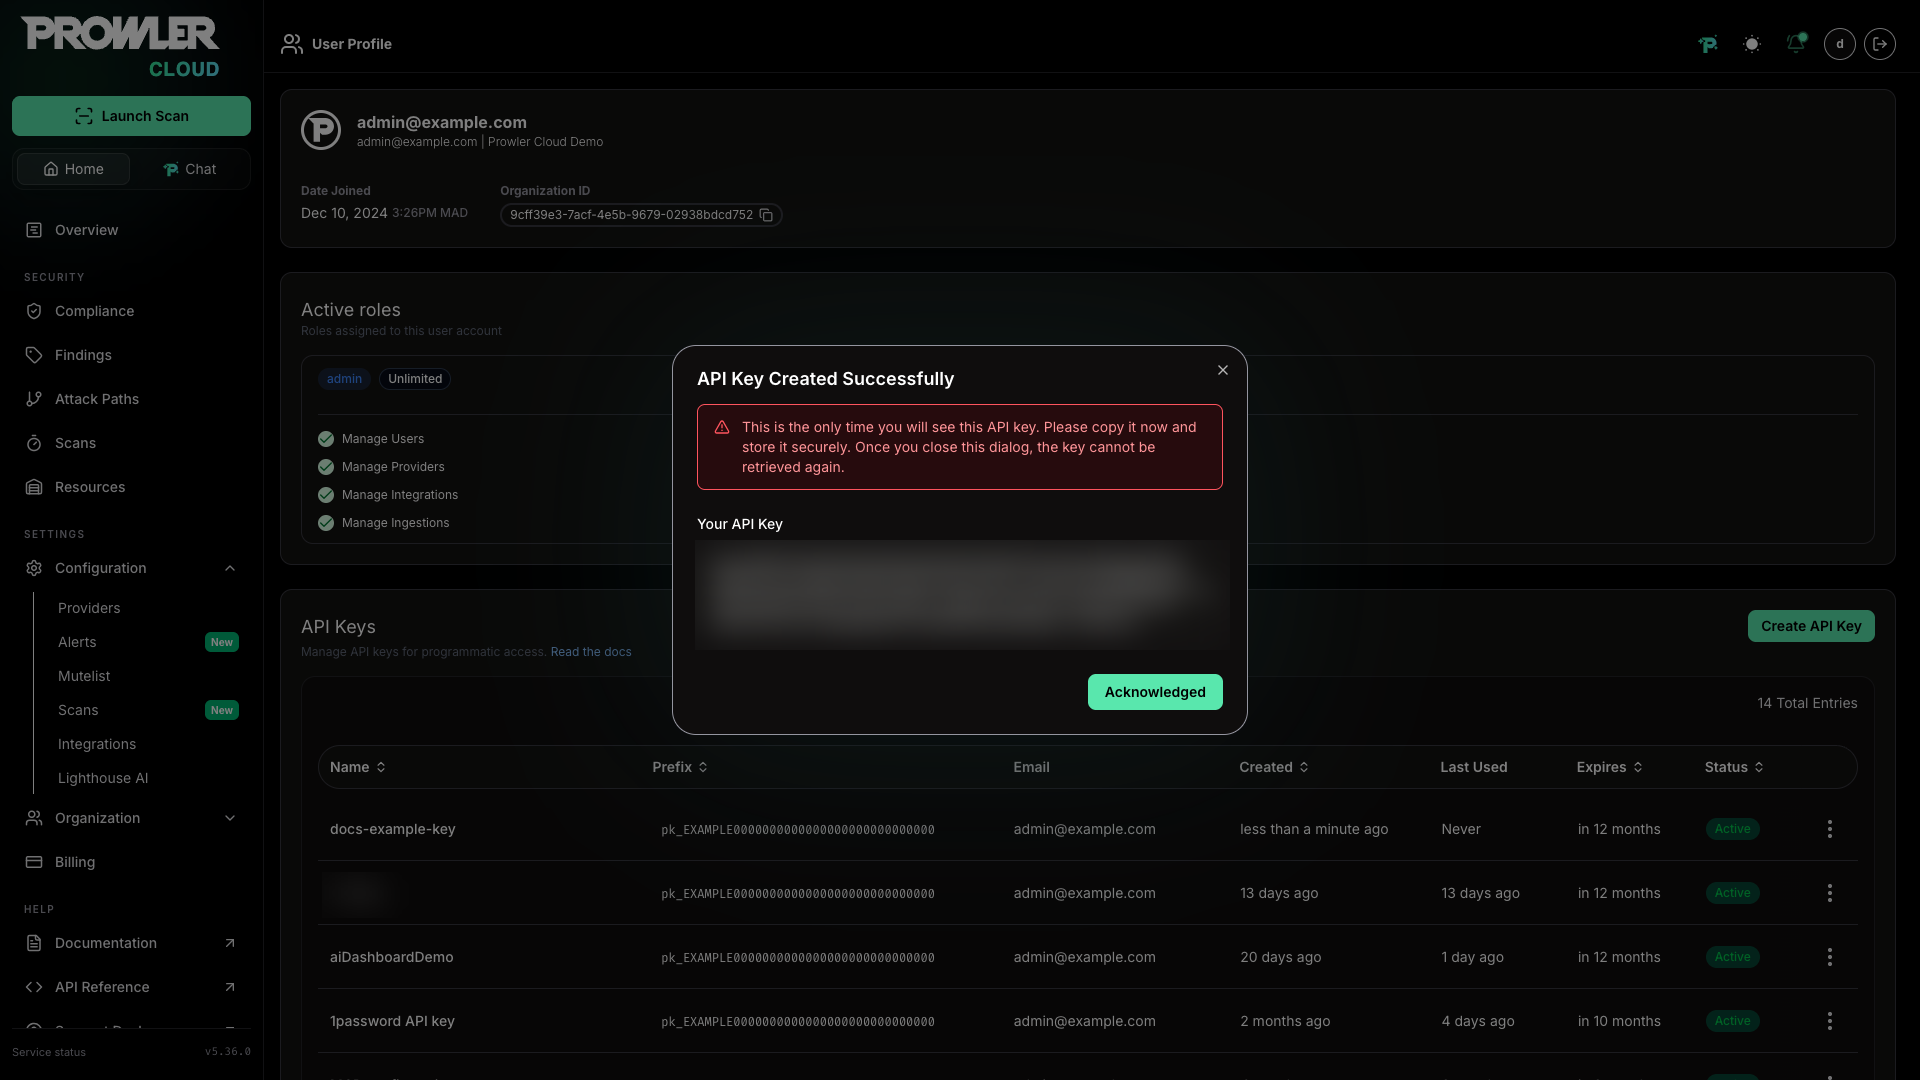This screenshot has width=1920, height=1080.
Task: Sort the table by Created
Action: 1274,767
